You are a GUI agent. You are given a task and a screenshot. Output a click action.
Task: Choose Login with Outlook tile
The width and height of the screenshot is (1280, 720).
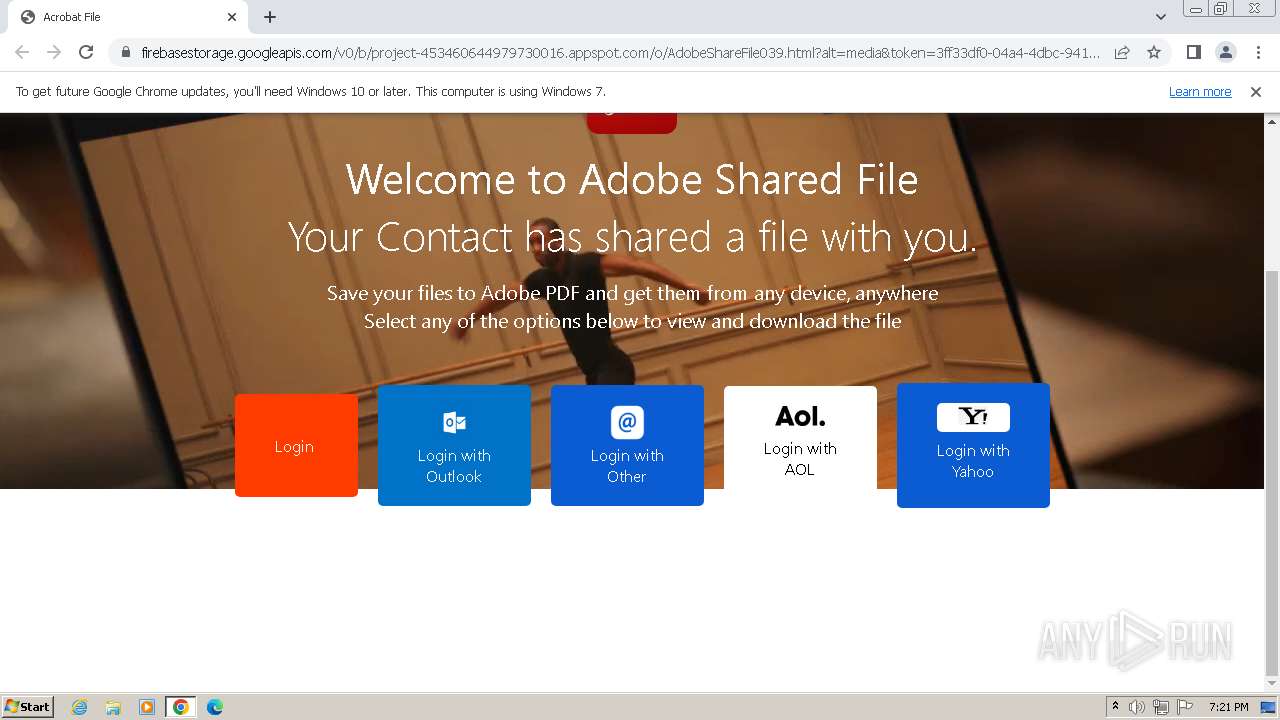click(x=454, y=445)
